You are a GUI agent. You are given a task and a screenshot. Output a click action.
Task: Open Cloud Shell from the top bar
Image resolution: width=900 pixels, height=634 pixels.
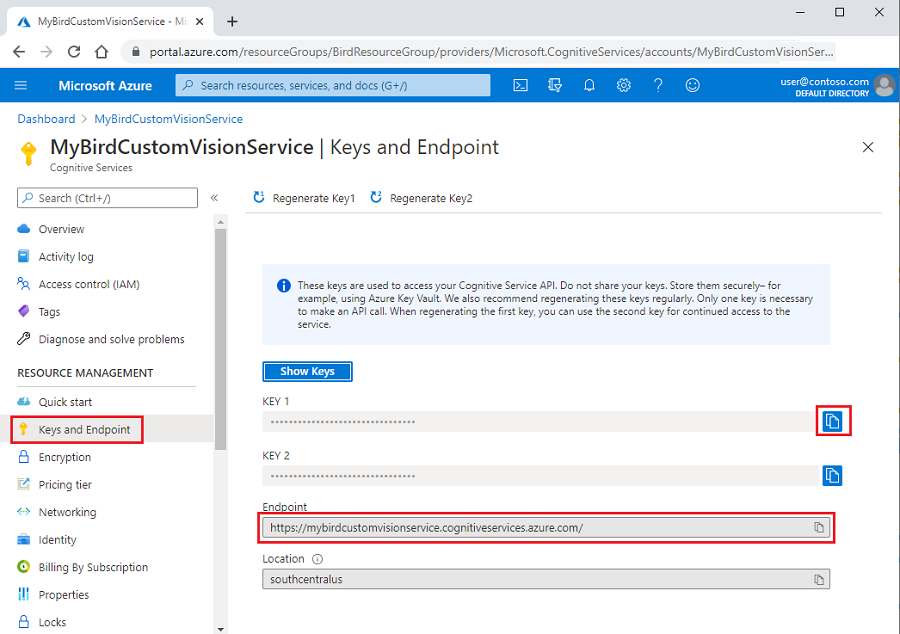pyautogui.click(x=520, y=85)
